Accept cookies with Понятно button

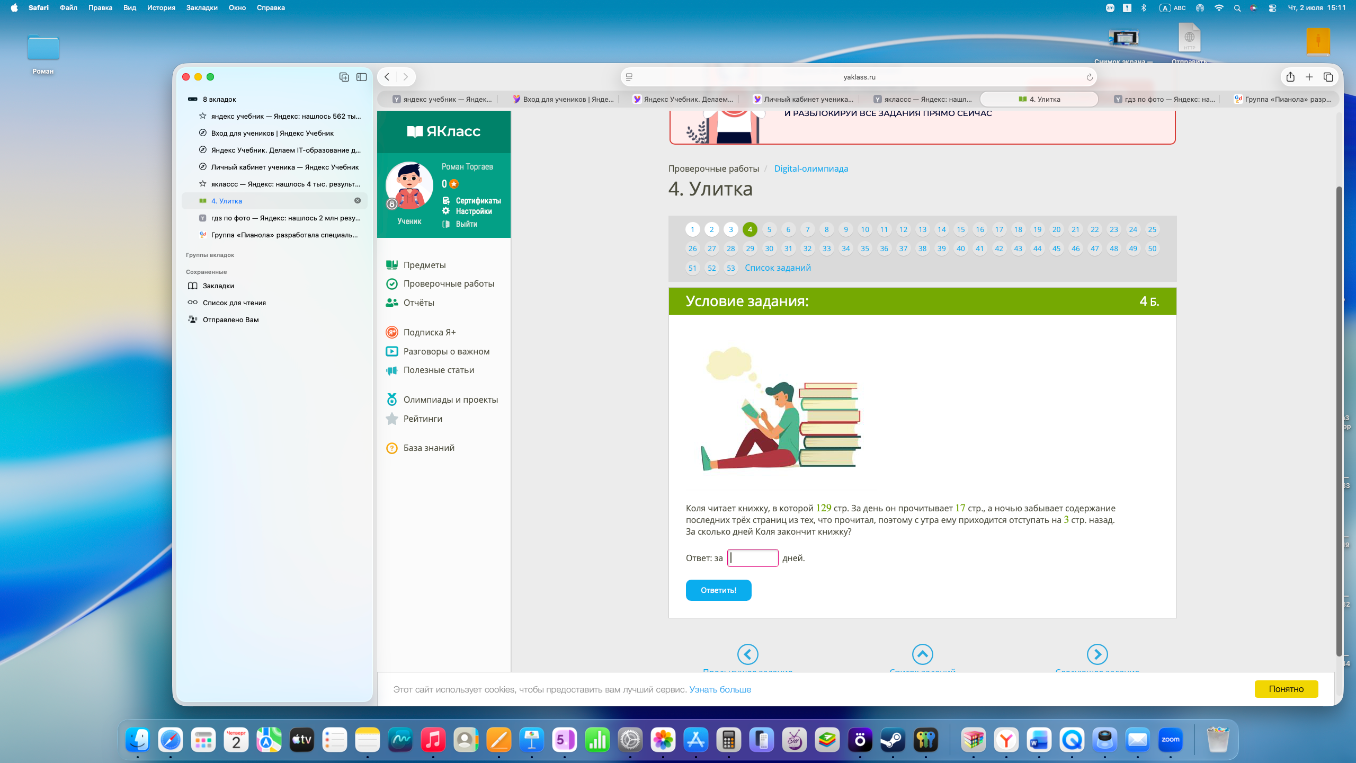click(1286, 689)
